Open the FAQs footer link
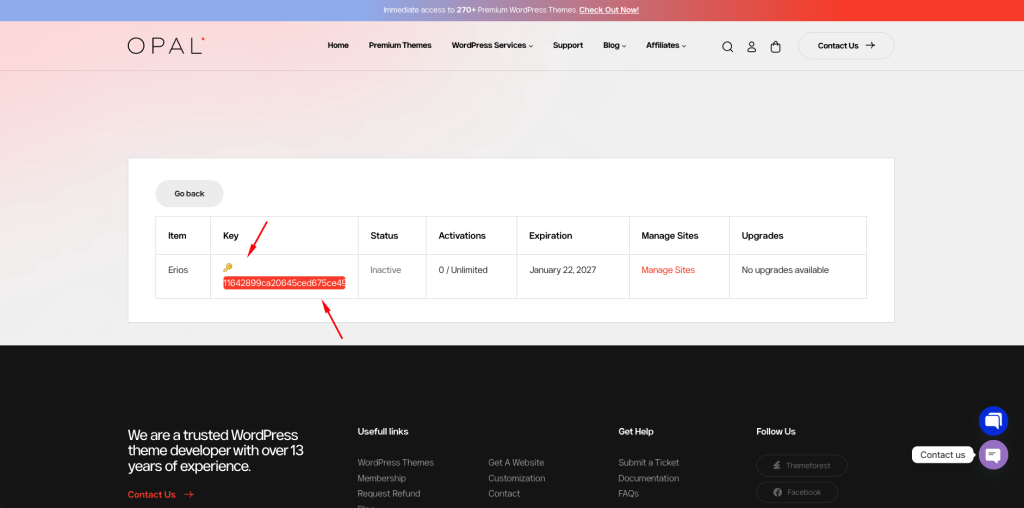 628,494
